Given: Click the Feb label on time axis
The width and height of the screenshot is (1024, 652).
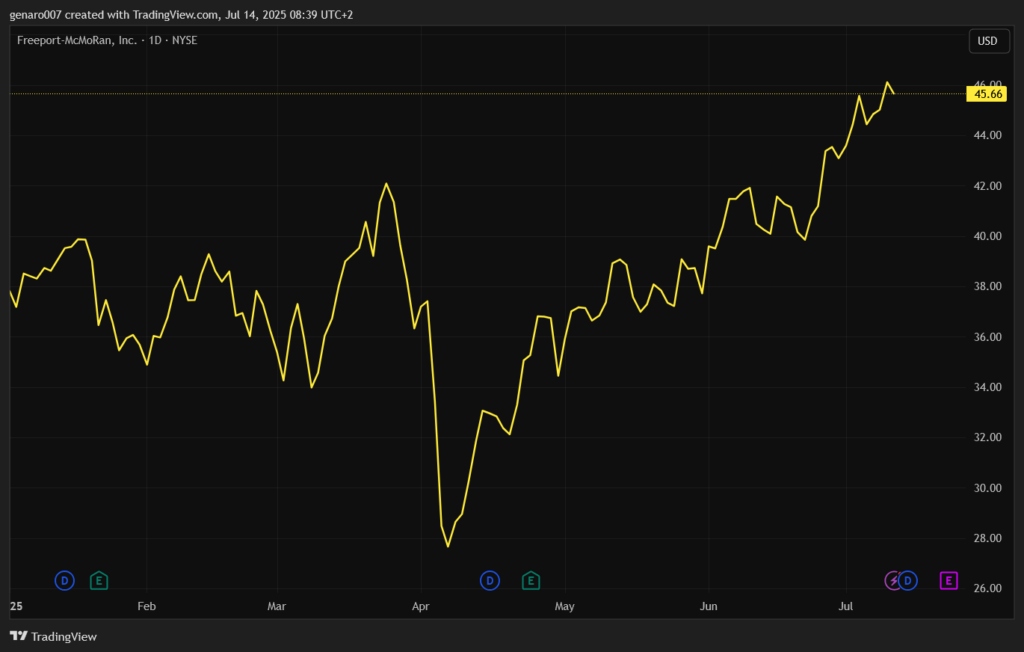Looking at the screenshot, I should 146,606.
